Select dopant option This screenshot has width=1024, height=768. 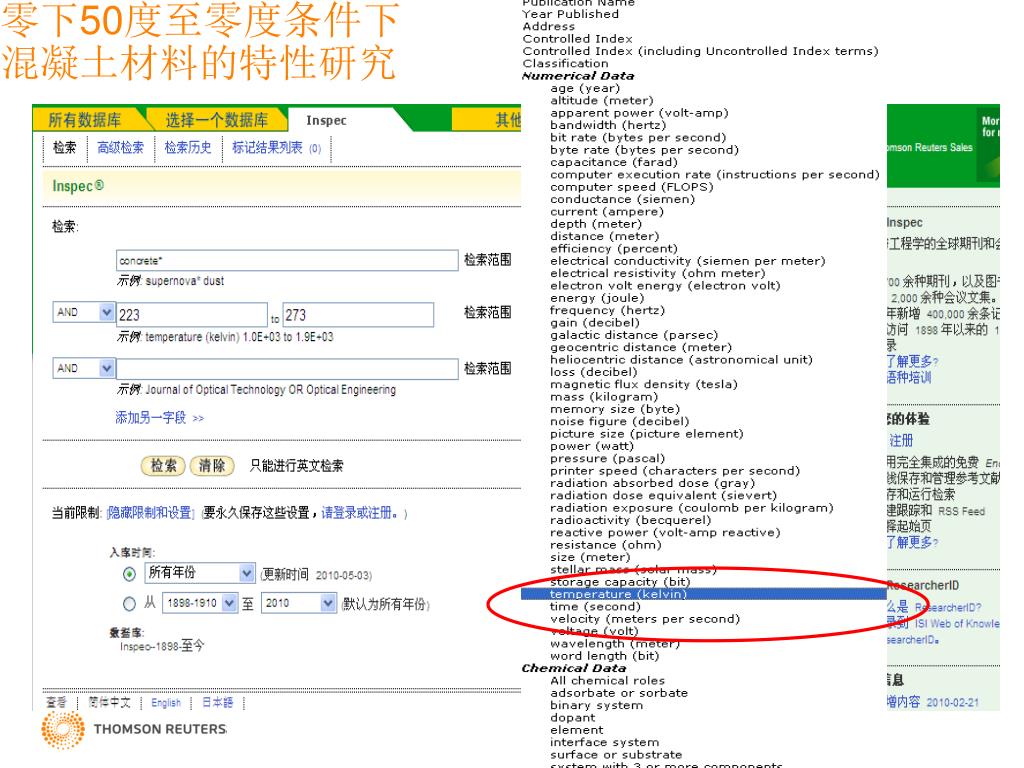(x=572, y=718)
